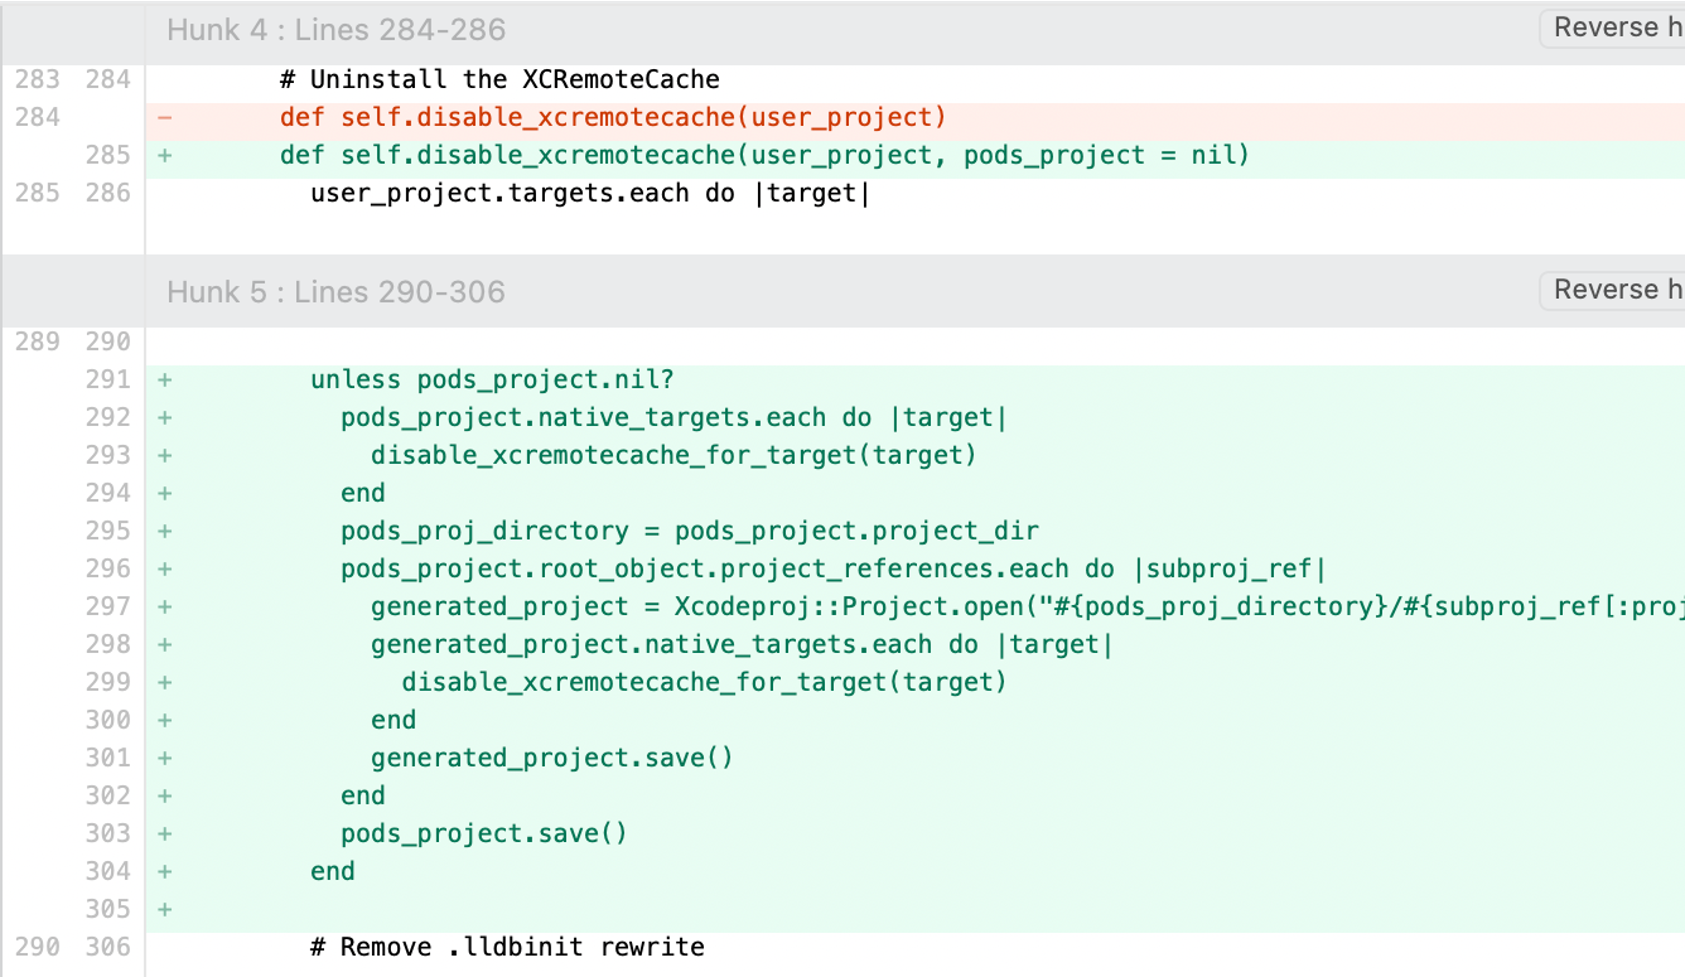Click the plus marker on line 295
This screenshot has width=1686, height=978.
pyautogui.click(x=165, y=531)
